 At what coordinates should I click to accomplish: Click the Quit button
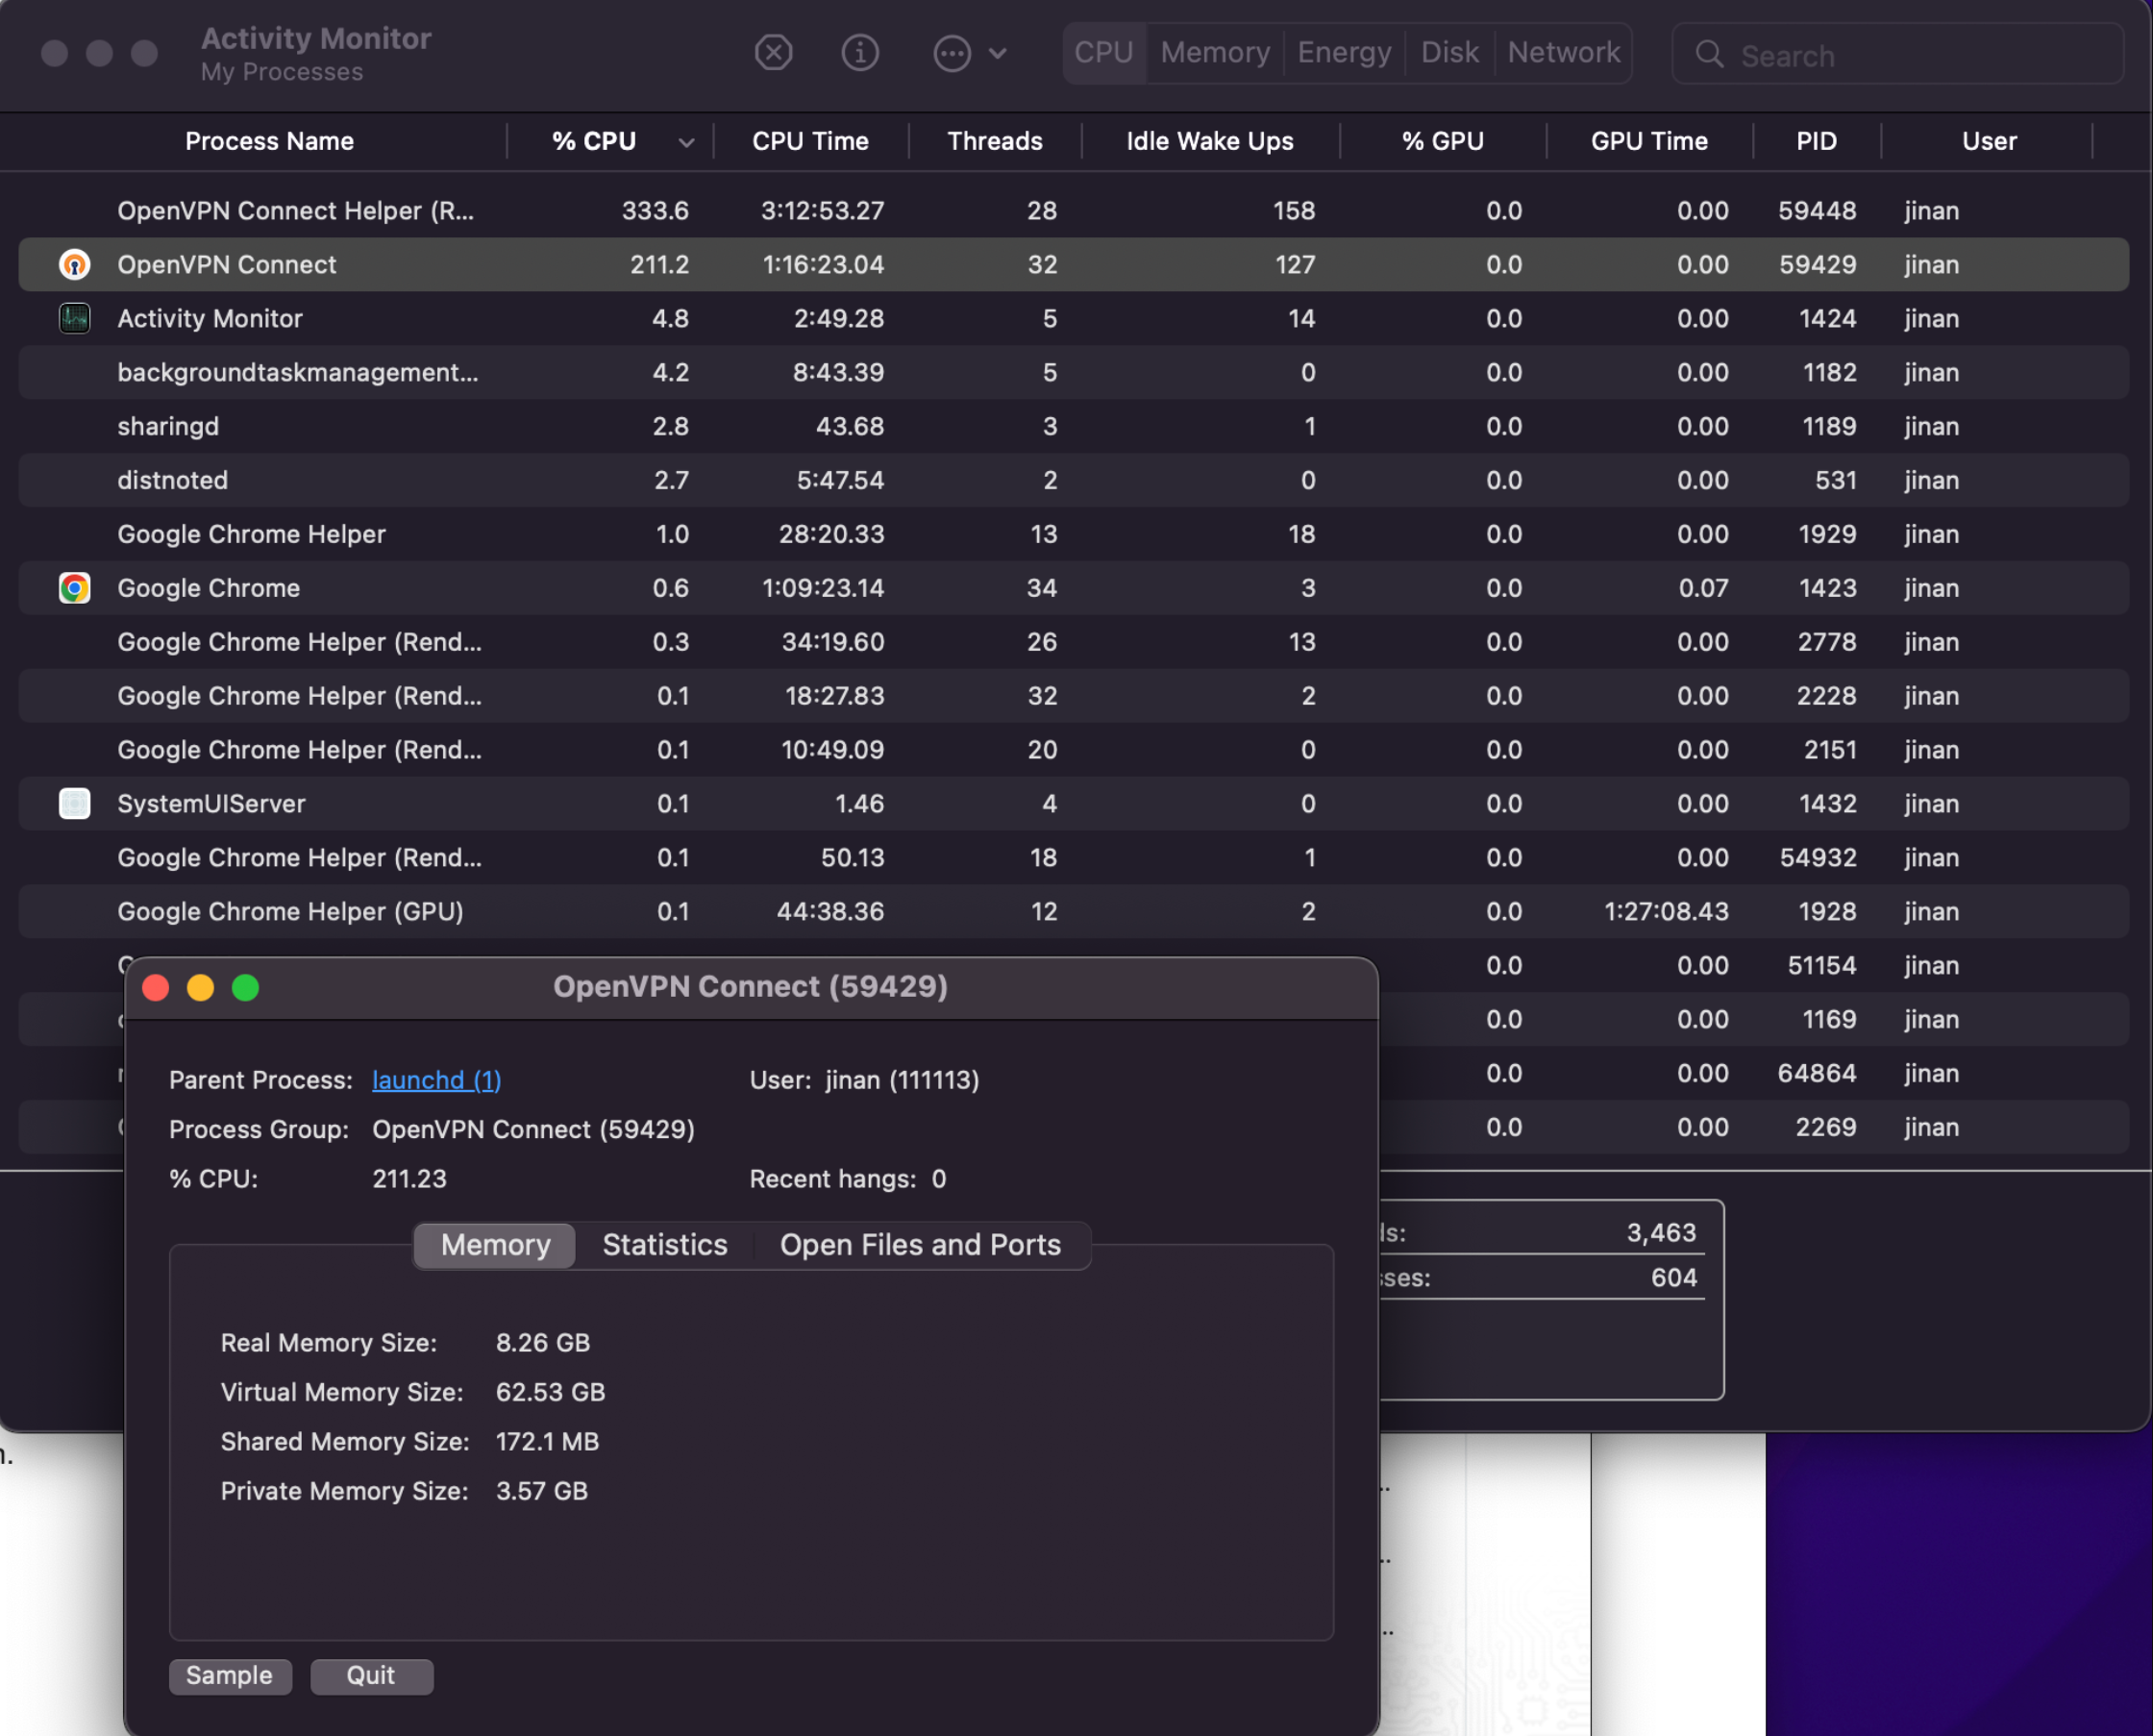[371, 1676]
